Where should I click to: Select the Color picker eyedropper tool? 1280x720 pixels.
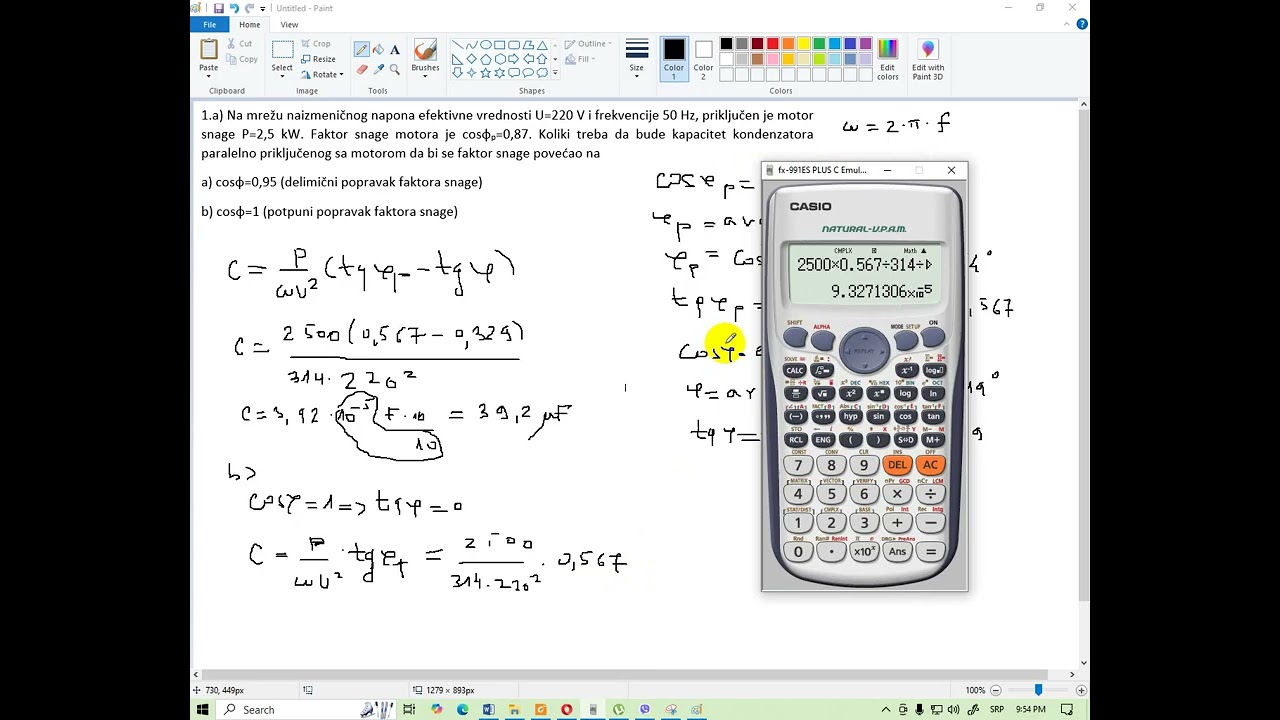(378, 69)
